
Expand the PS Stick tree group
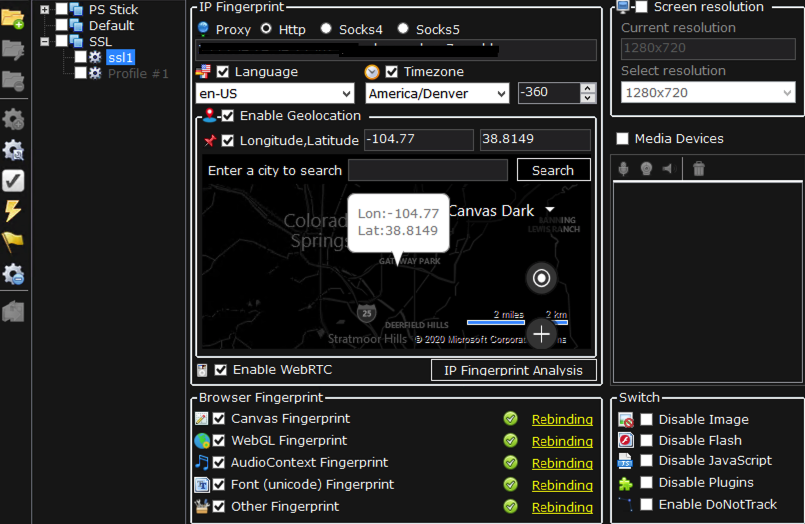(44, 10)
